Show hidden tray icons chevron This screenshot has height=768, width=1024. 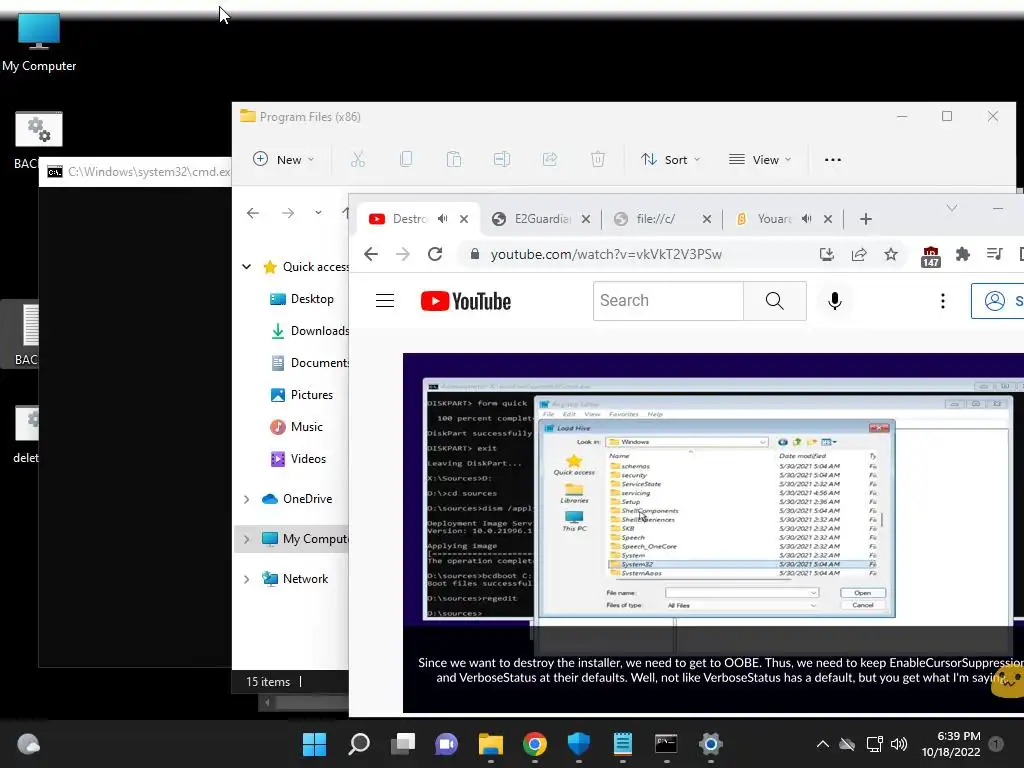pyautogui.click(x=823, y=744)
